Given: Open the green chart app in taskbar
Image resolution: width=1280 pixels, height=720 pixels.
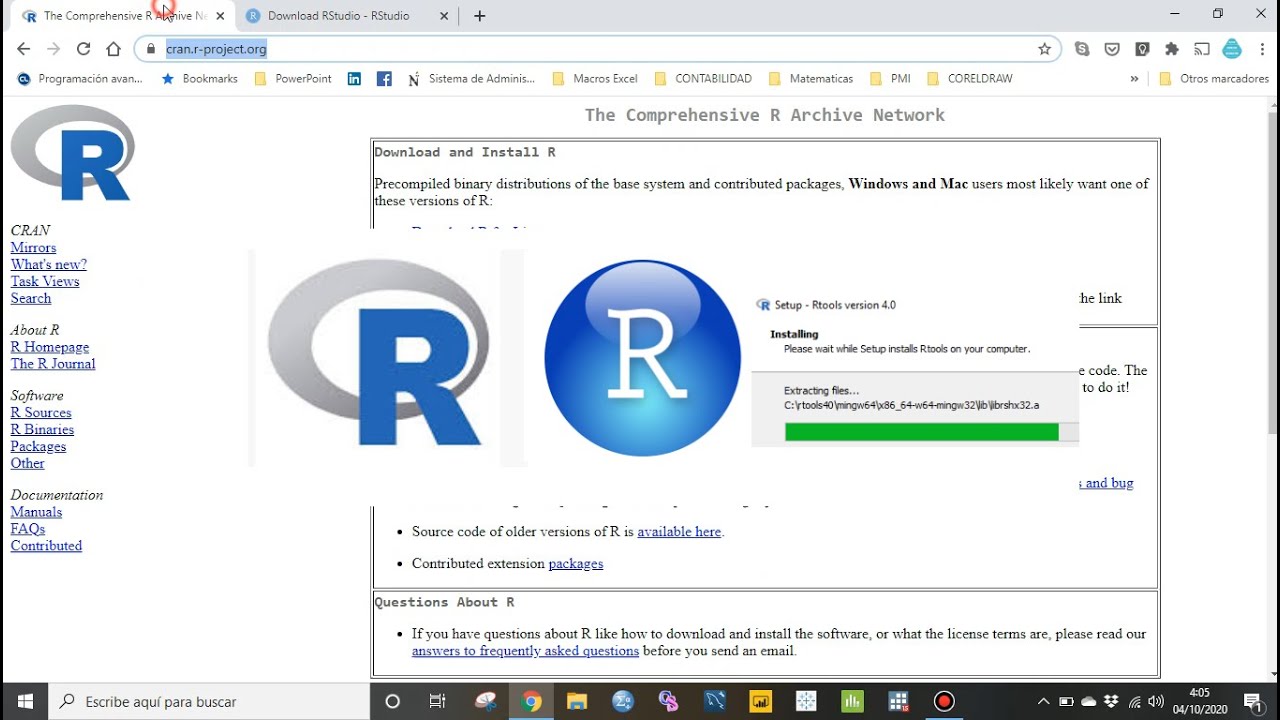Looking at the screenshot, I should coord(852,701).
